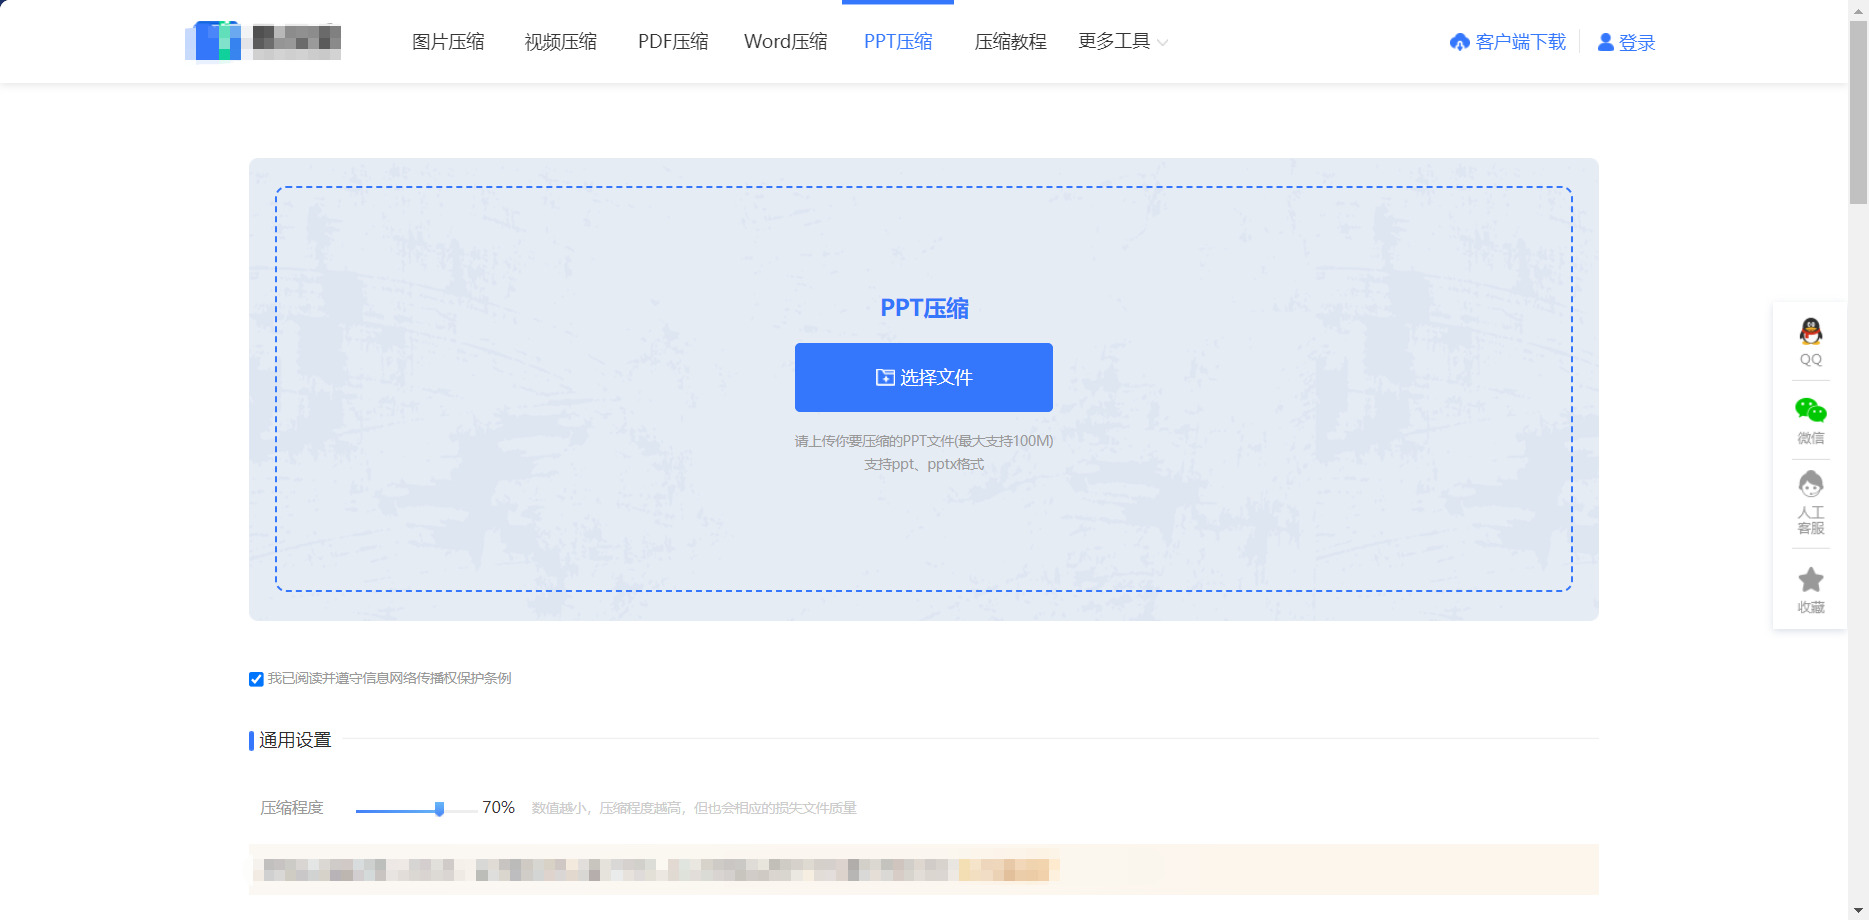Click the cloud download icon beside 客户端下载
Viewport: 1869px width, 920px height.
[x=1460, y=42]
